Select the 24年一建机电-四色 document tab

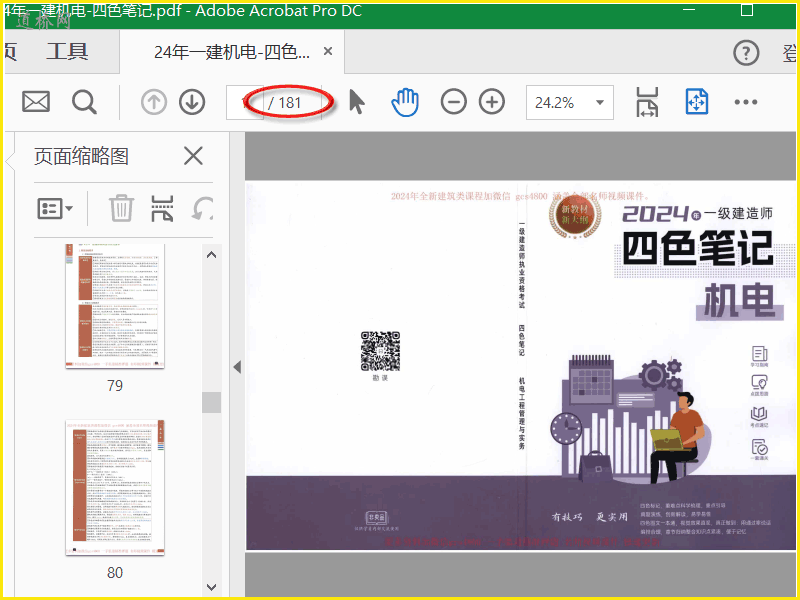[x=232, y=52]
